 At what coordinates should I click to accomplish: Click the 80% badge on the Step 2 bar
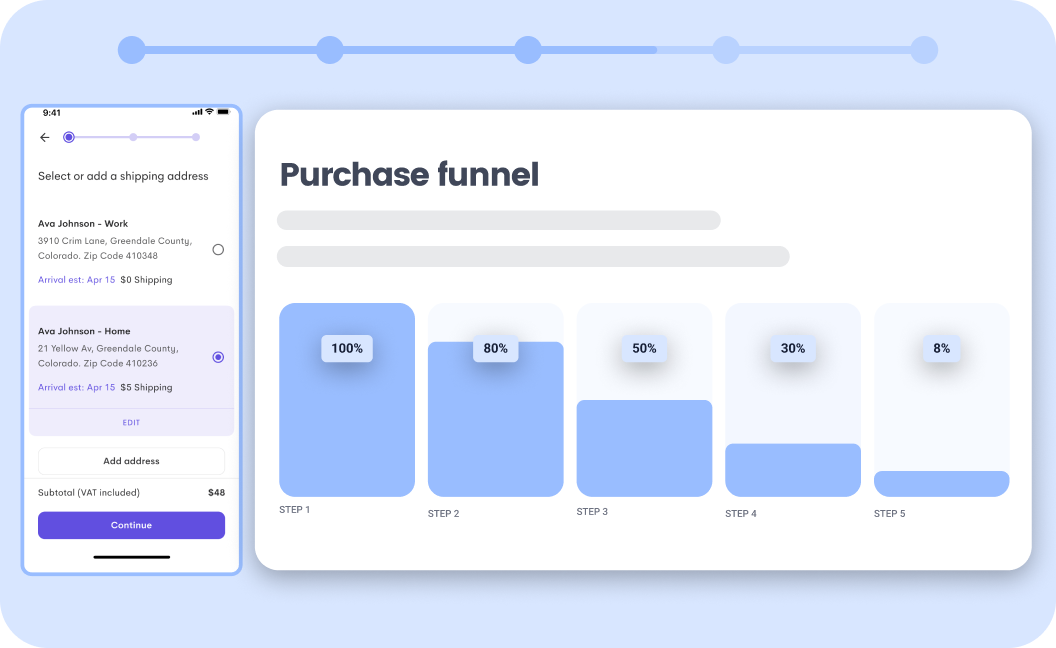point(495,349)
